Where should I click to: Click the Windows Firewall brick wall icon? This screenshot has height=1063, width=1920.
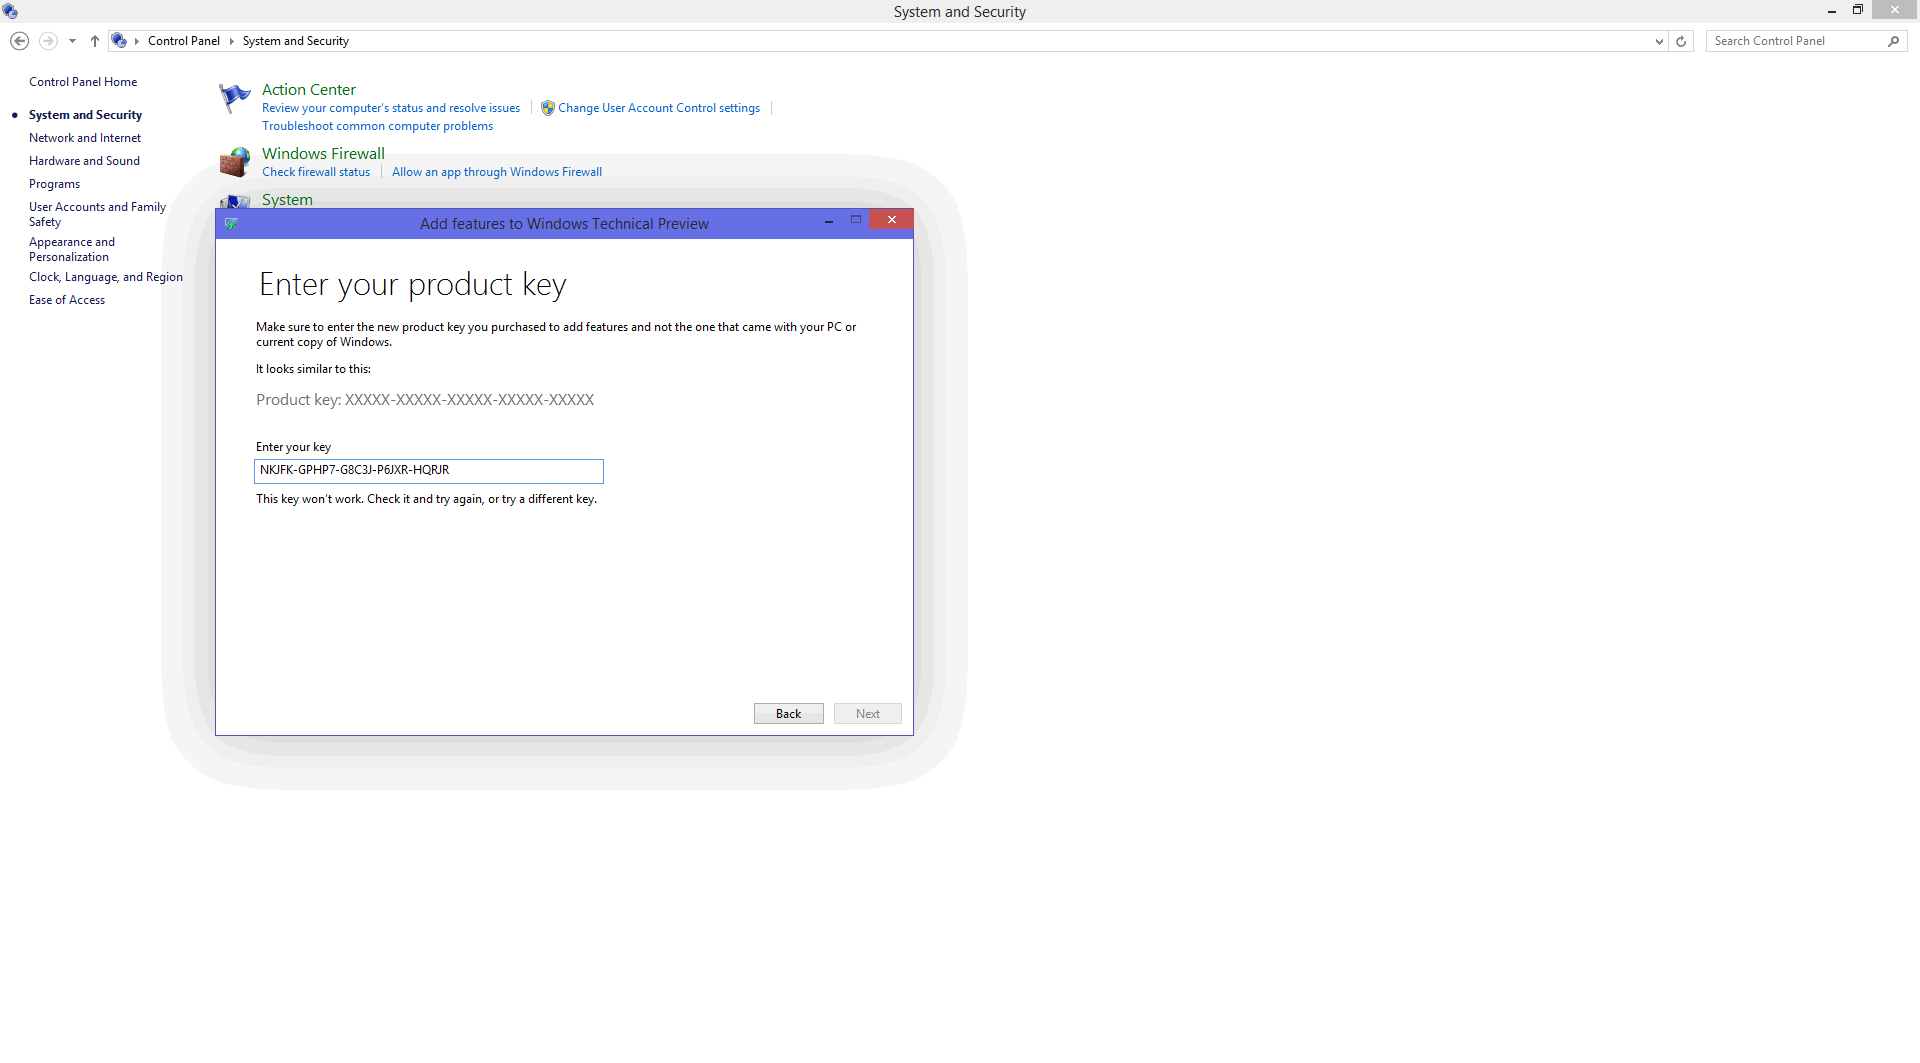click(x=234, y=162)
